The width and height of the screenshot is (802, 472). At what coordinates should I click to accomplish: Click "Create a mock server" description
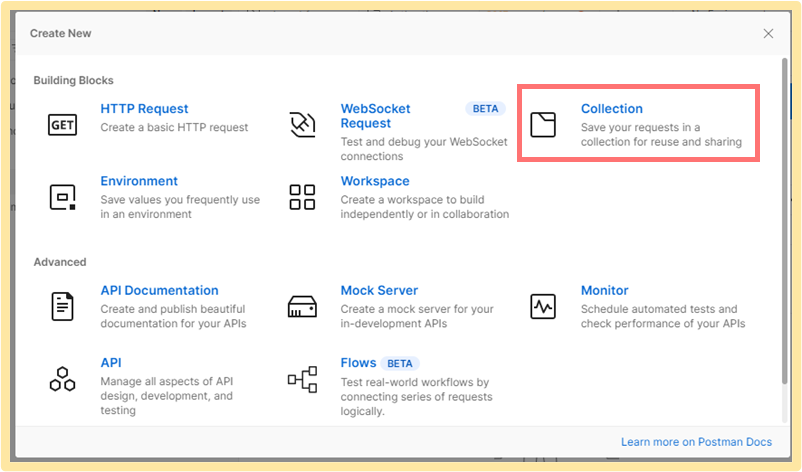[x=417, y=316]
